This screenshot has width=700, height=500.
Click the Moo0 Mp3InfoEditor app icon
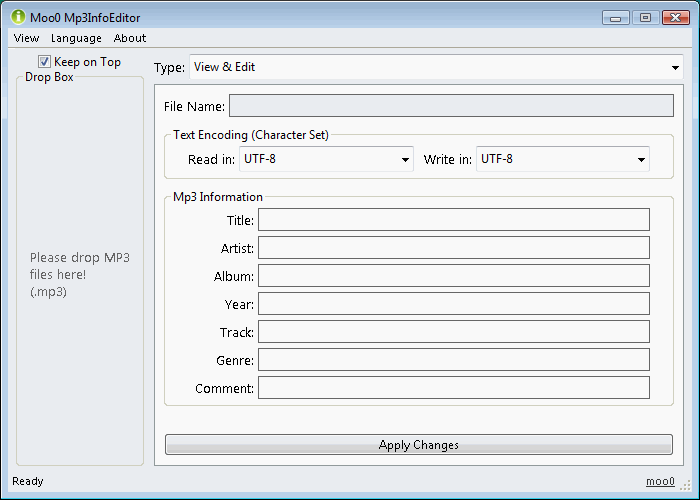(18, 17)
